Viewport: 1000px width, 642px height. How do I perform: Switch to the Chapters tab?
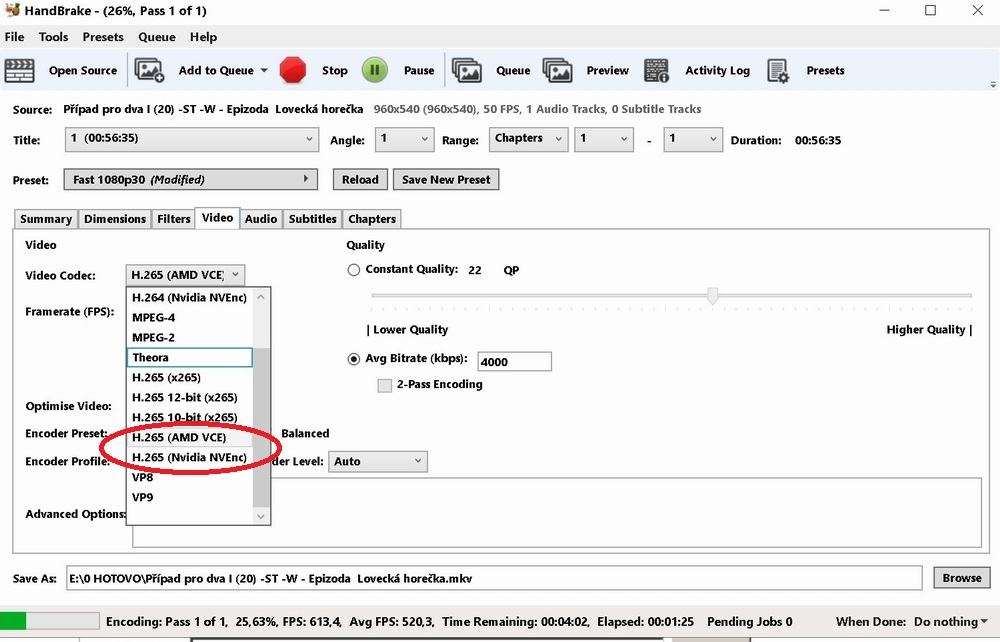pyautogui.click(x=372, y=219)
